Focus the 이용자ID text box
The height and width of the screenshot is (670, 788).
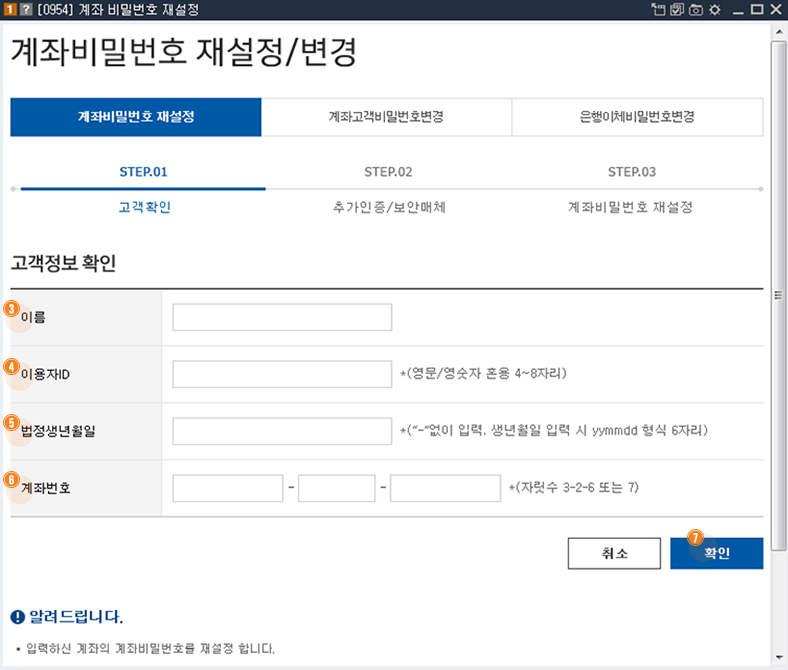coord(282,375)
